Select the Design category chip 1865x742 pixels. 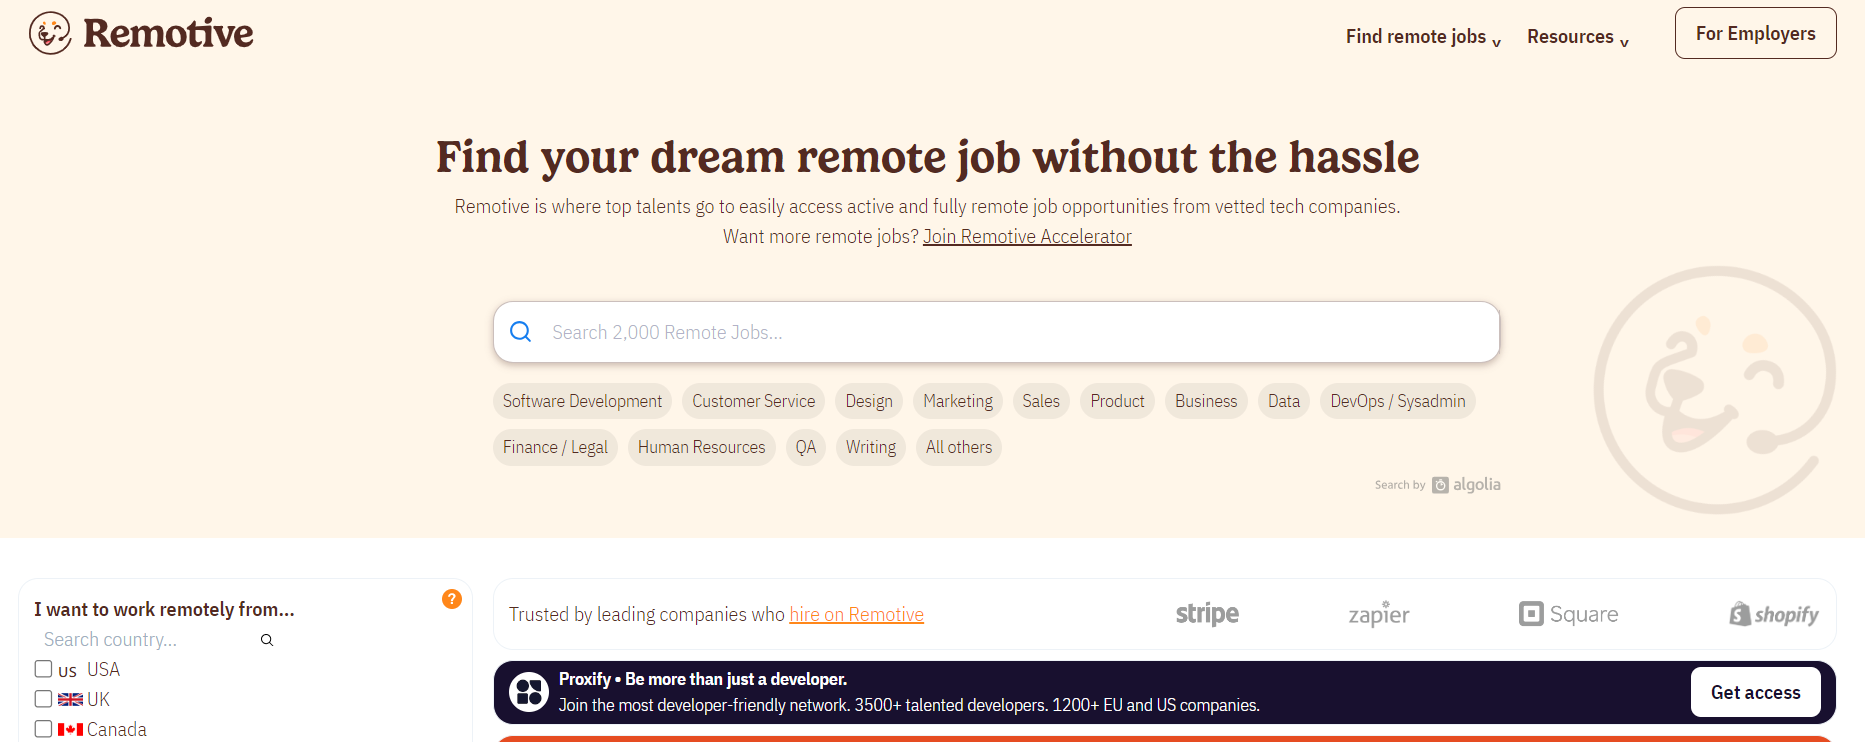[869, 401]
